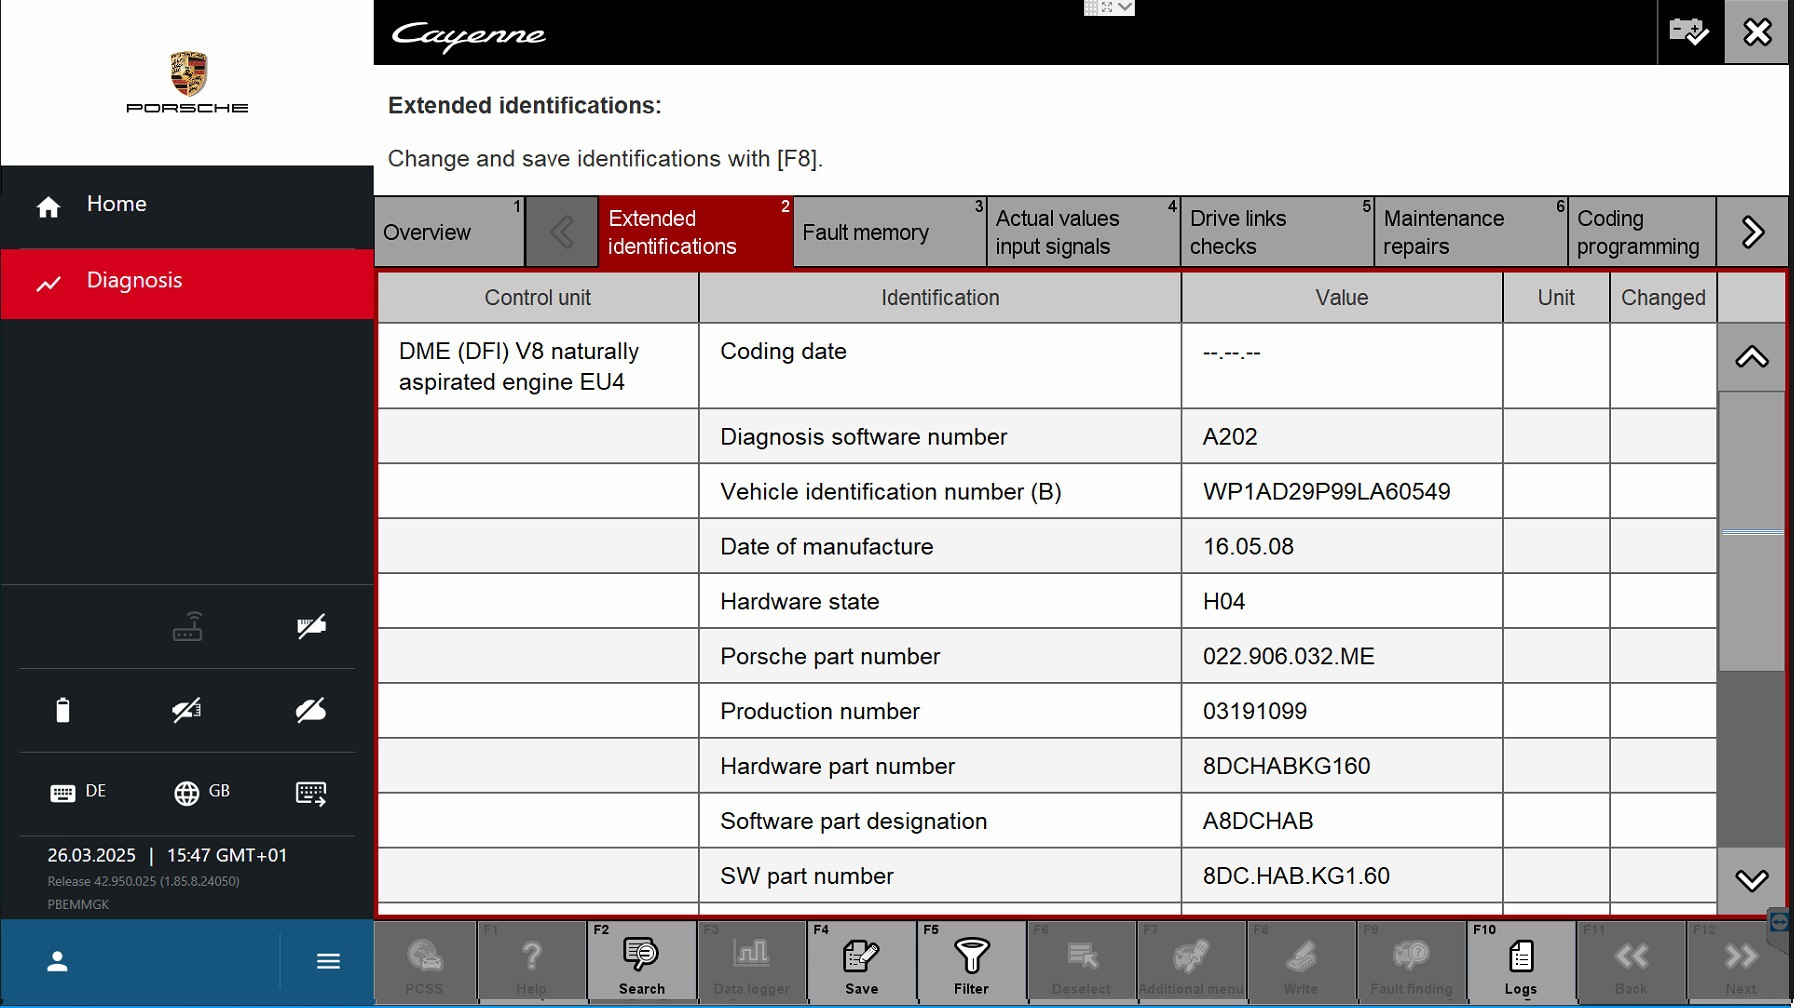Click the Porsche part number value 022.906.032.ME
Screen dimensions: 1794x1008
[x=1288, y=657]
